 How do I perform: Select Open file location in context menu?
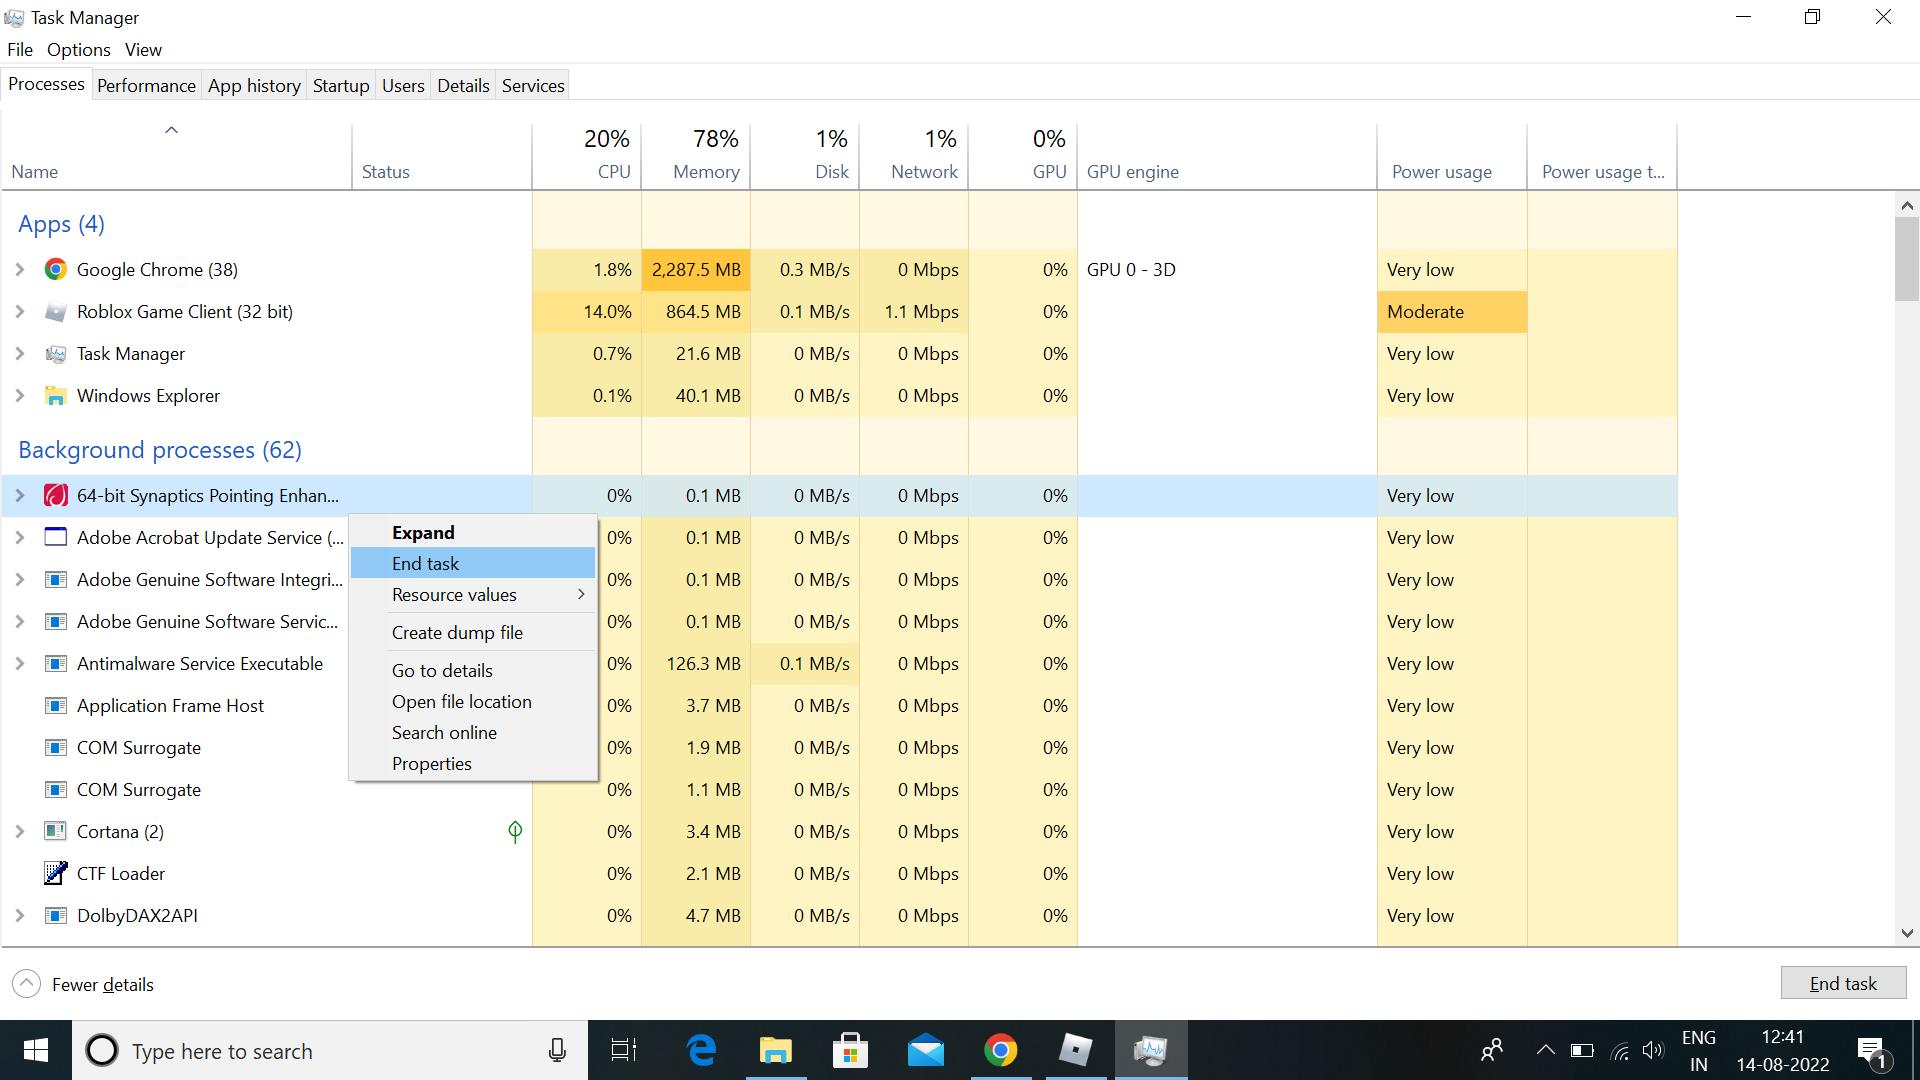pos(473,702)
